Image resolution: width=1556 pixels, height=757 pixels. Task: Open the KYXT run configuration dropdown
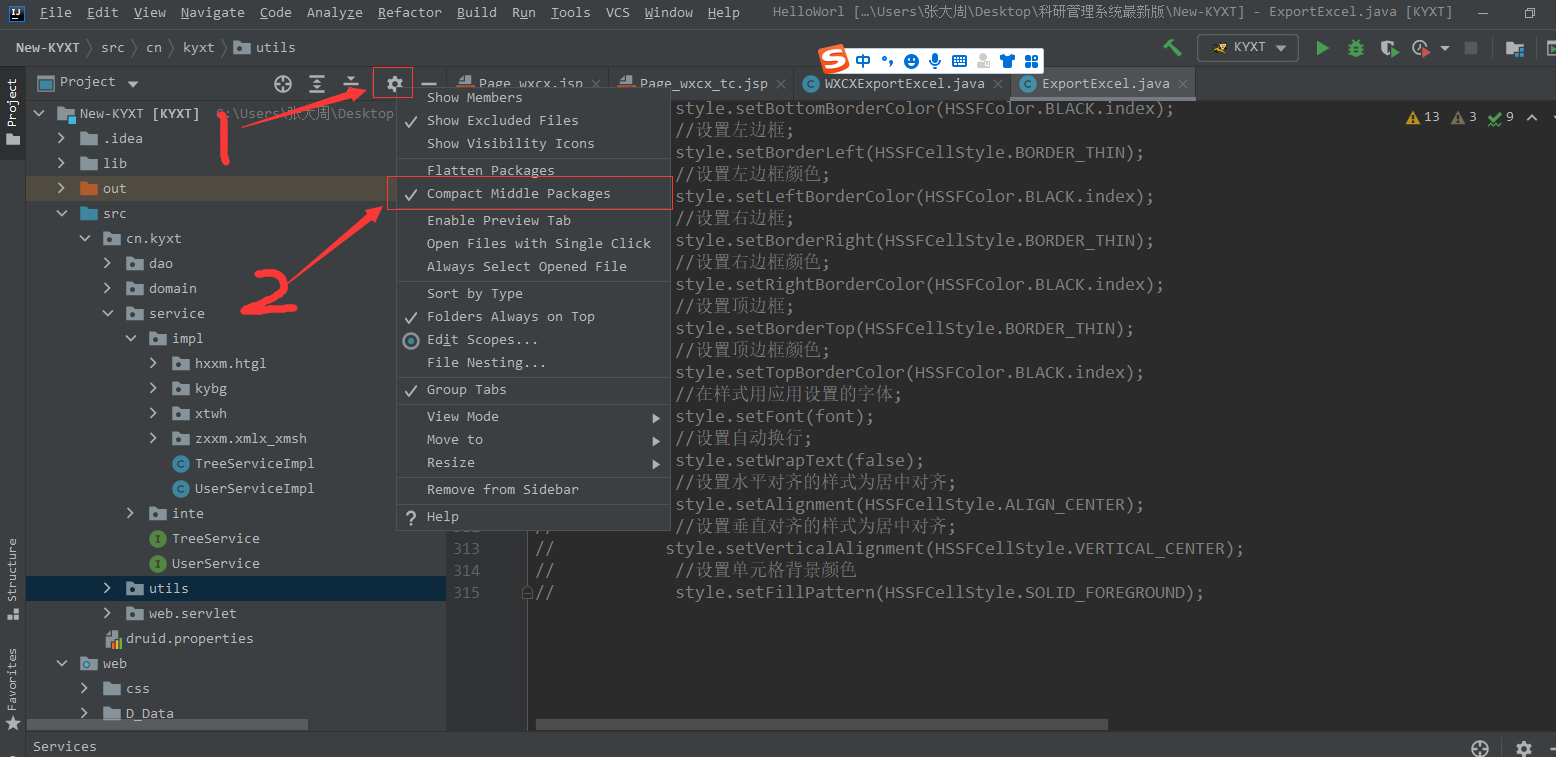pyautogui.click(x=1248, y=47)
